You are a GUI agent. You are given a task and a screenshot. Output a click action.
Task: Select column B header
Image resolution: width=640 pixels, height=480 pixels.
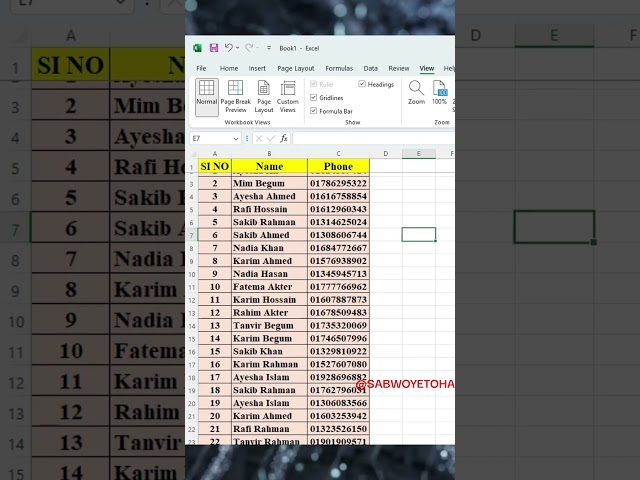[x=269, y=154]
